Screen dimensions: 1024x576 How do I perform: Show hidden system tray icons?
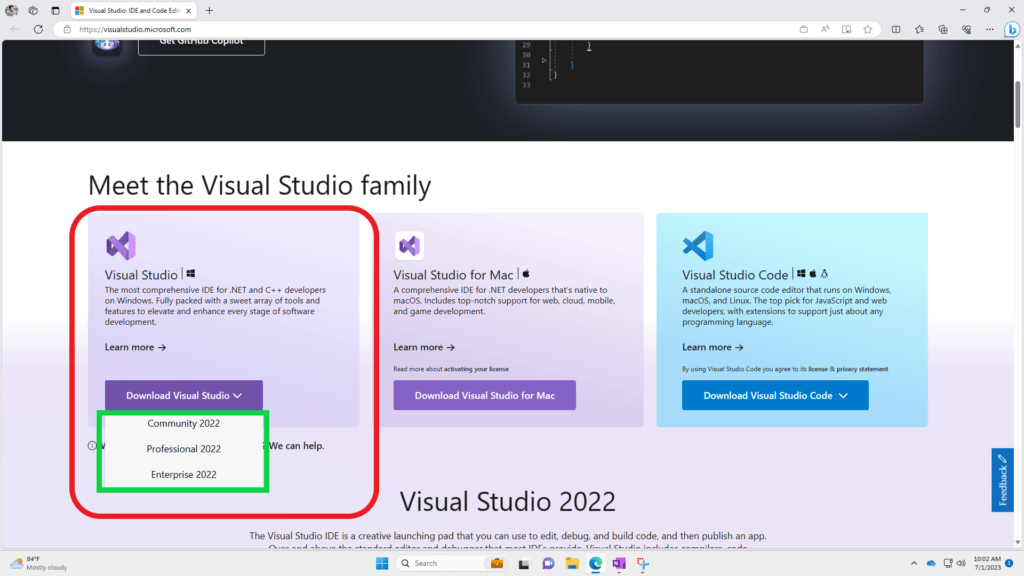914,563
